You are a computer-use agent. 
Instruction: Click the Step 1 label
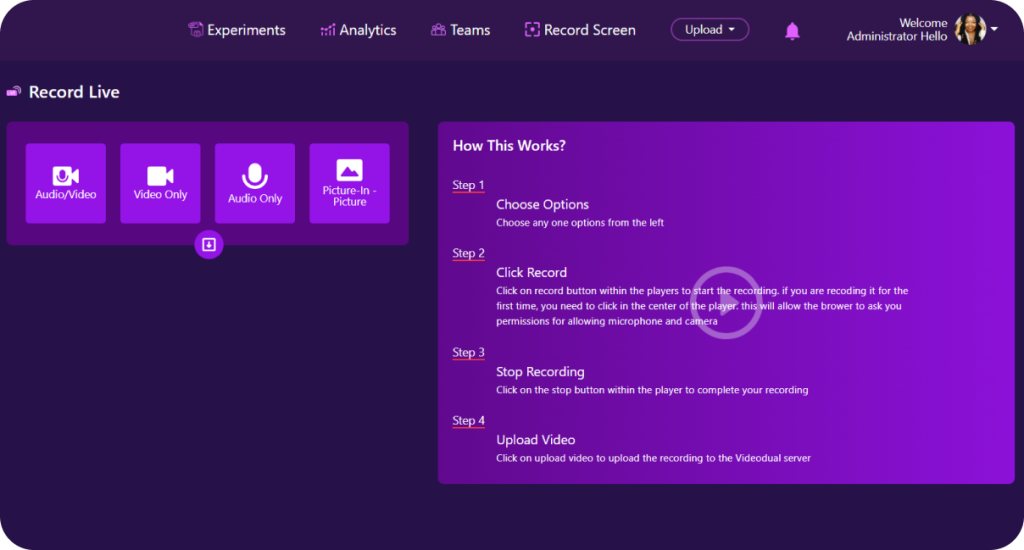pos(468,185)
